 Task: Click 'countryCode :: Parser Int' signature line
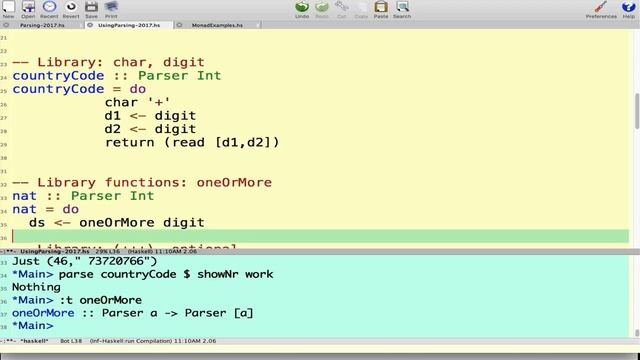[117, 76]
